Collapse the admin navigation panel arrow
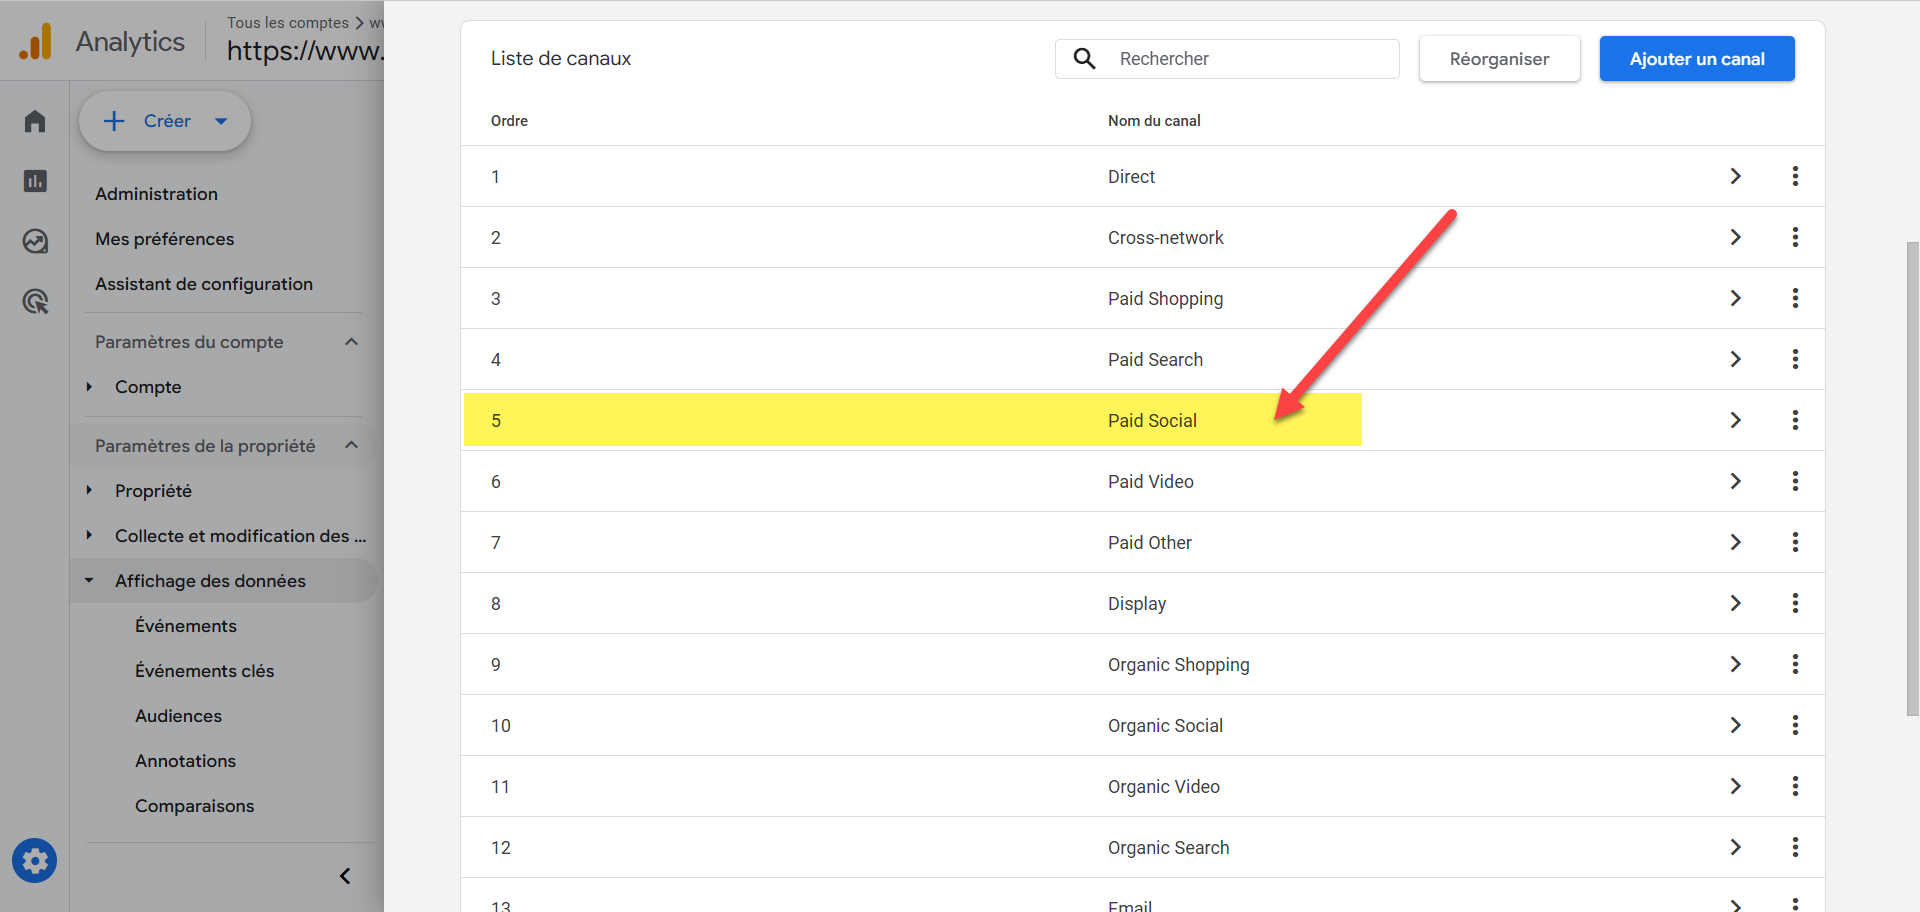Screen dimensions: 1920x912 (345, 876)
